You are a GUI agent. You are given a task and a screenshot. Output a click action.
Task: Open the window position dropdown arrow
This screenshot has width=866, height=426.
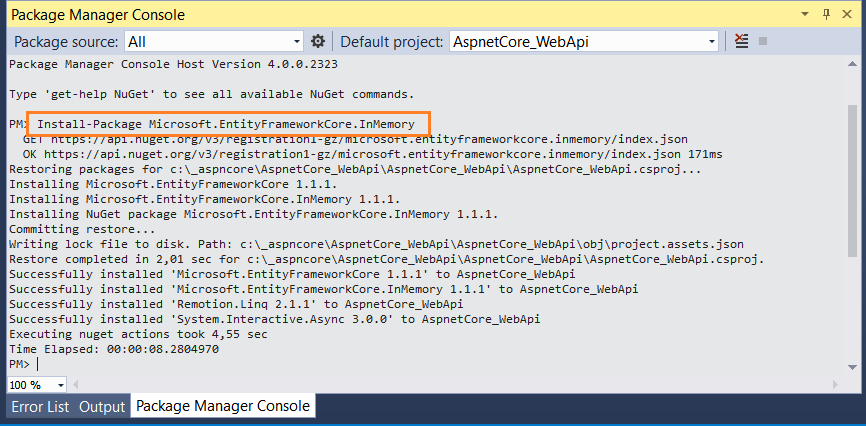click(806, 14)
